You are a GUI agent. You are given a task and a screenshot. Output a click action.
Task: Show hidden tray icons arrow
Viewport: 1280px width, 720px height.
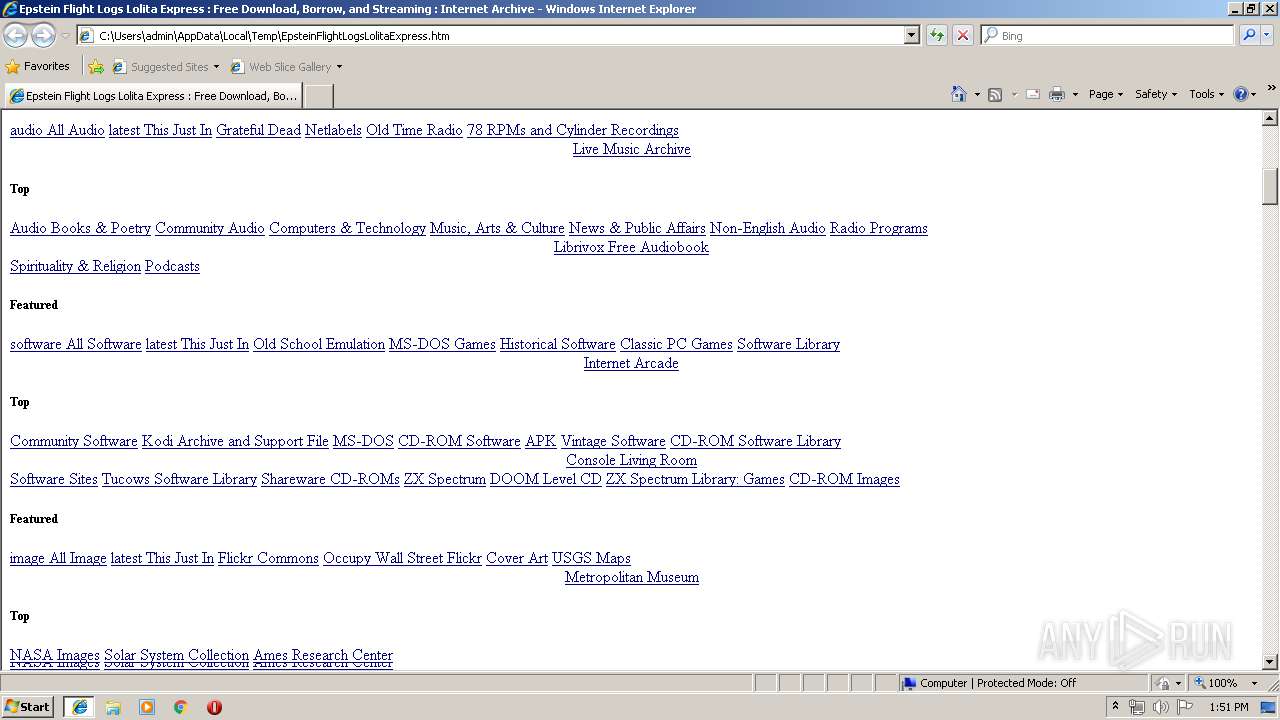click(1115, 707)
